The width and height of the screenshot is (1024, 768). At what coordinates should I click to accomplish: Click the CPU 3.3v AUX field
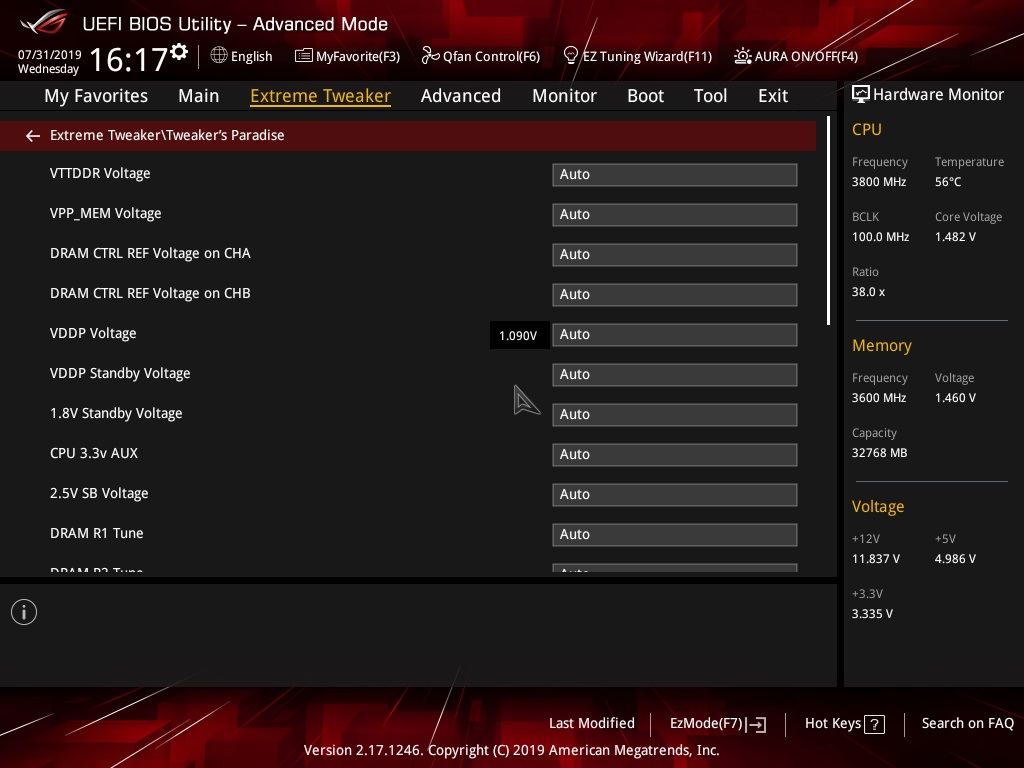(675, 455)
